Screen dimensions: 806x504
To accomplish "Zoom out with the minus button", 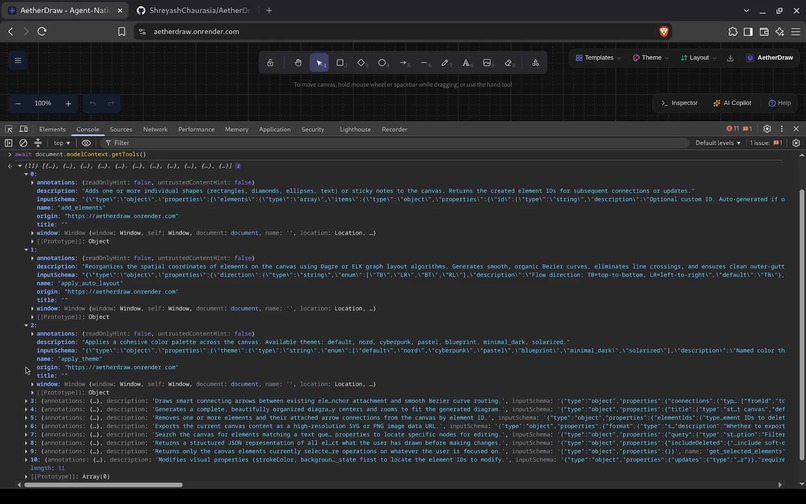I will coord(18,103).
